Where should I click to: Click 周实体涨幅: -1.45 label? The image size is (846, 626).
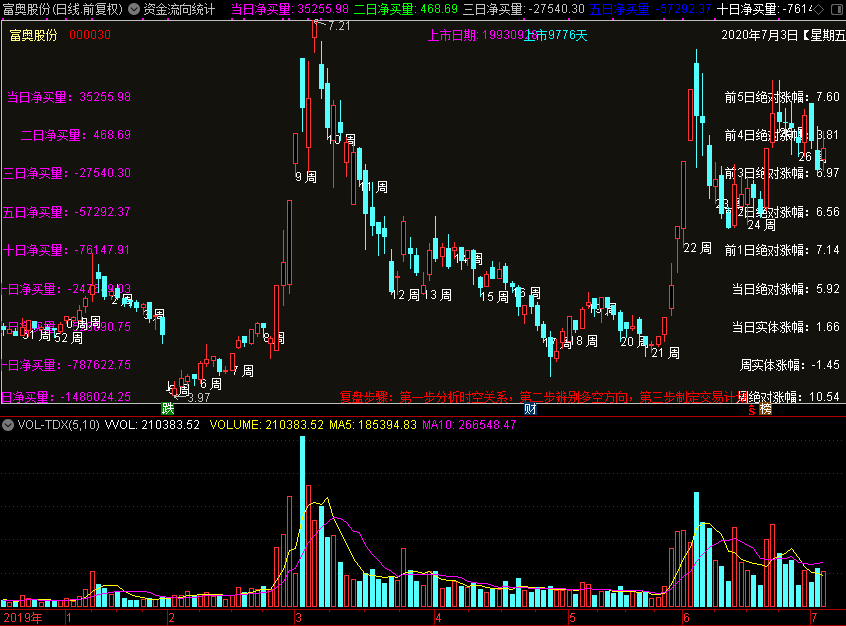(789, 365)
